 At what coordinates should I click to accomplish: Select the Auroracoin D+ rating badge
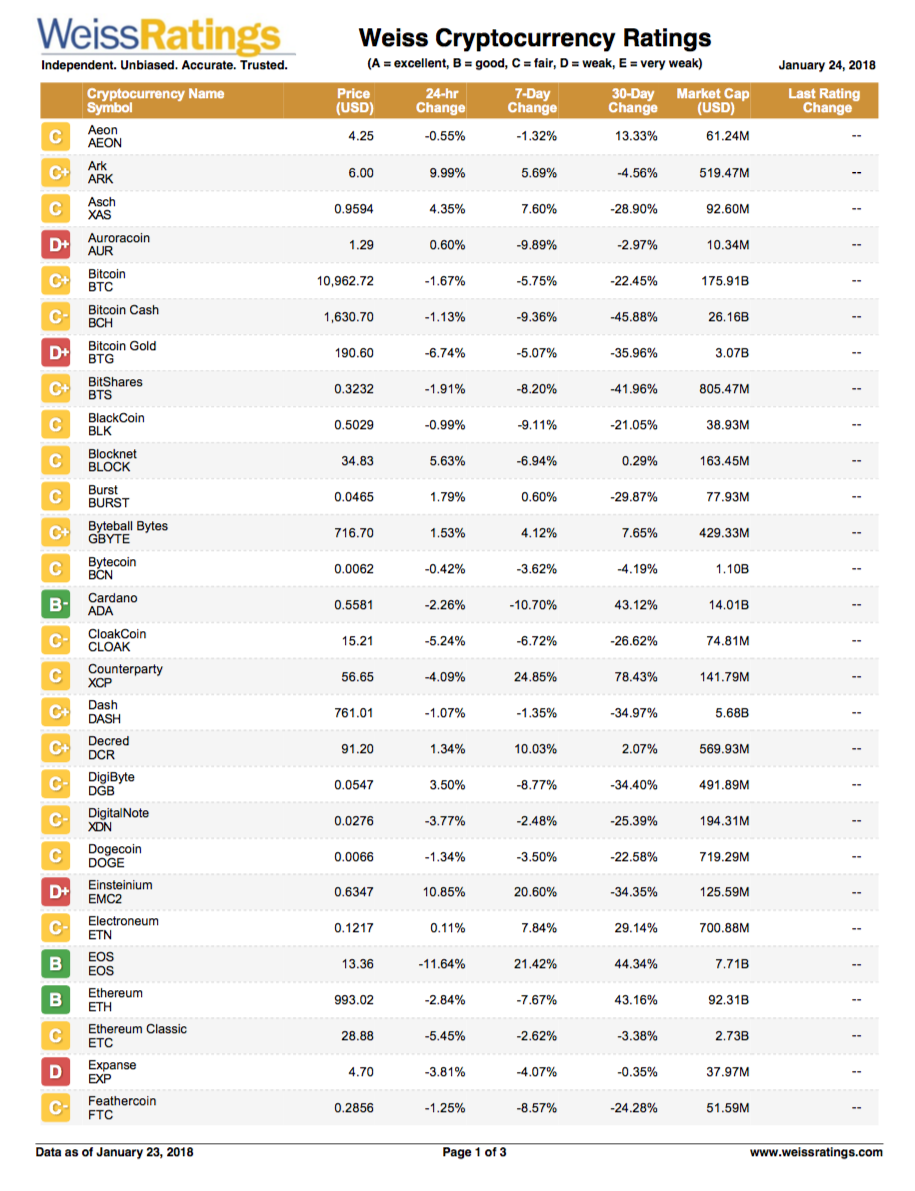point(56,245)
